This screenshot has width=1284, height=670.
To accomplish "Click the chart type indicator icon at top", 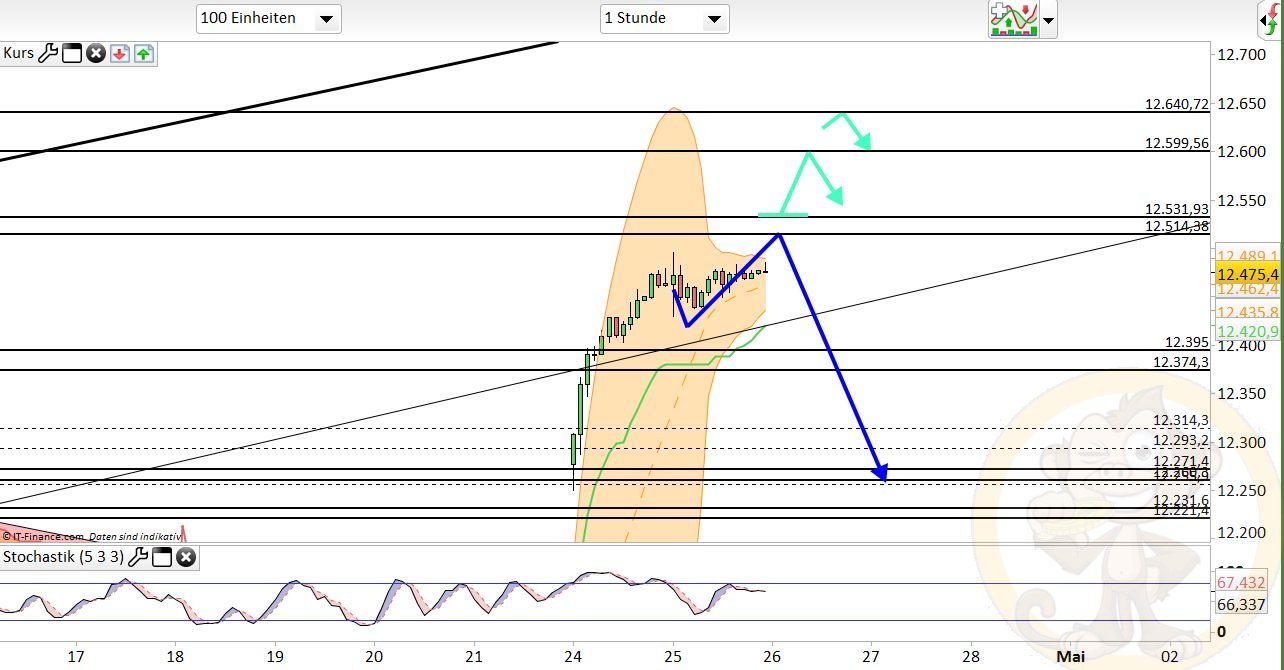I will (x=1014, y=18).
